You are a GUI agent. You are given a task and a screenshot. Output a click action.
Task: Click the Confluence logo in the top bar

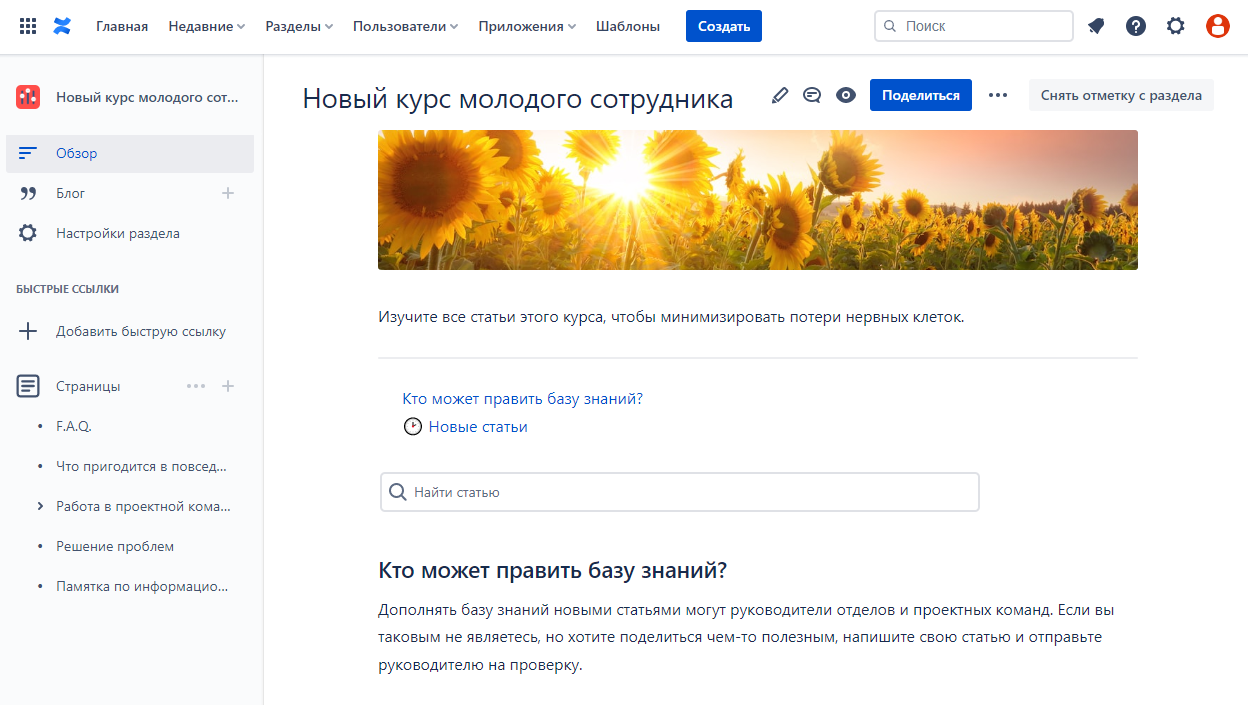(62, 26)
